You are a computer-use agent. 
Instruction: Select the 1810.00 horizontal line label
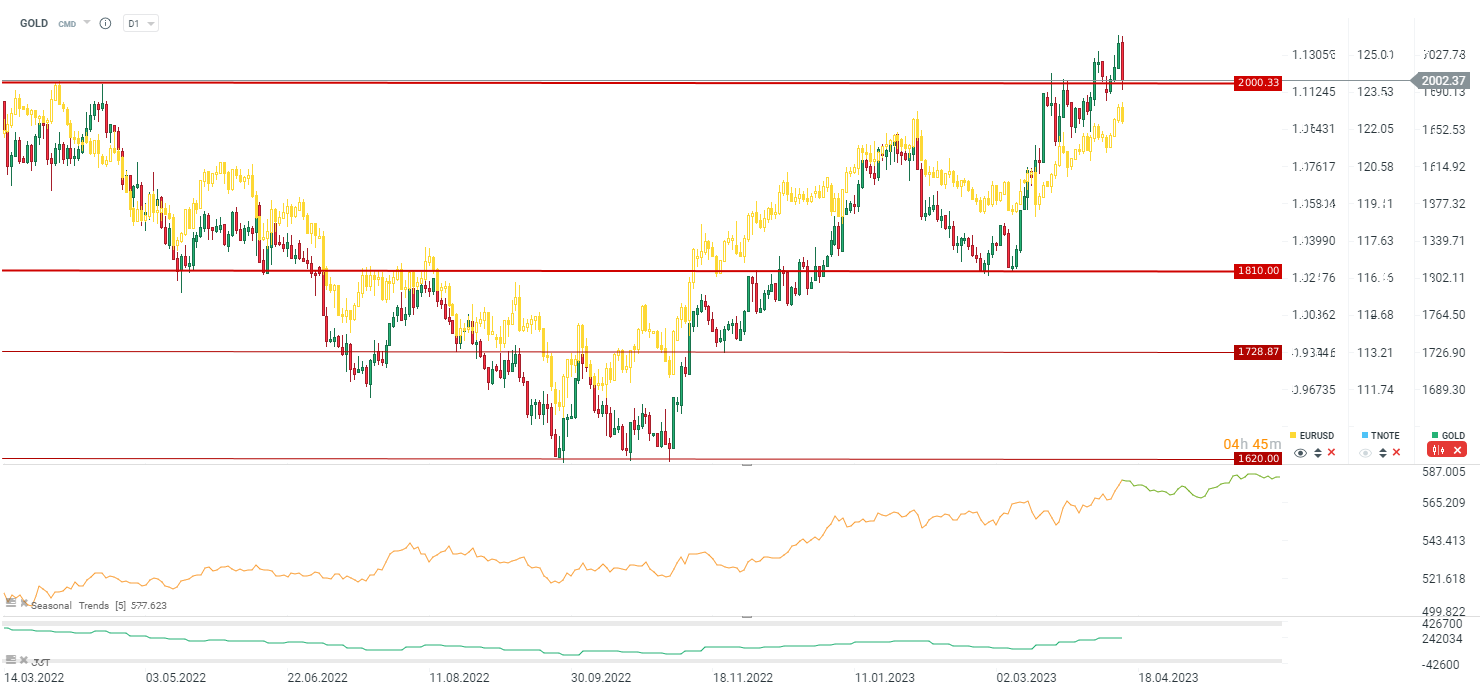click(x=1258, y=271)
